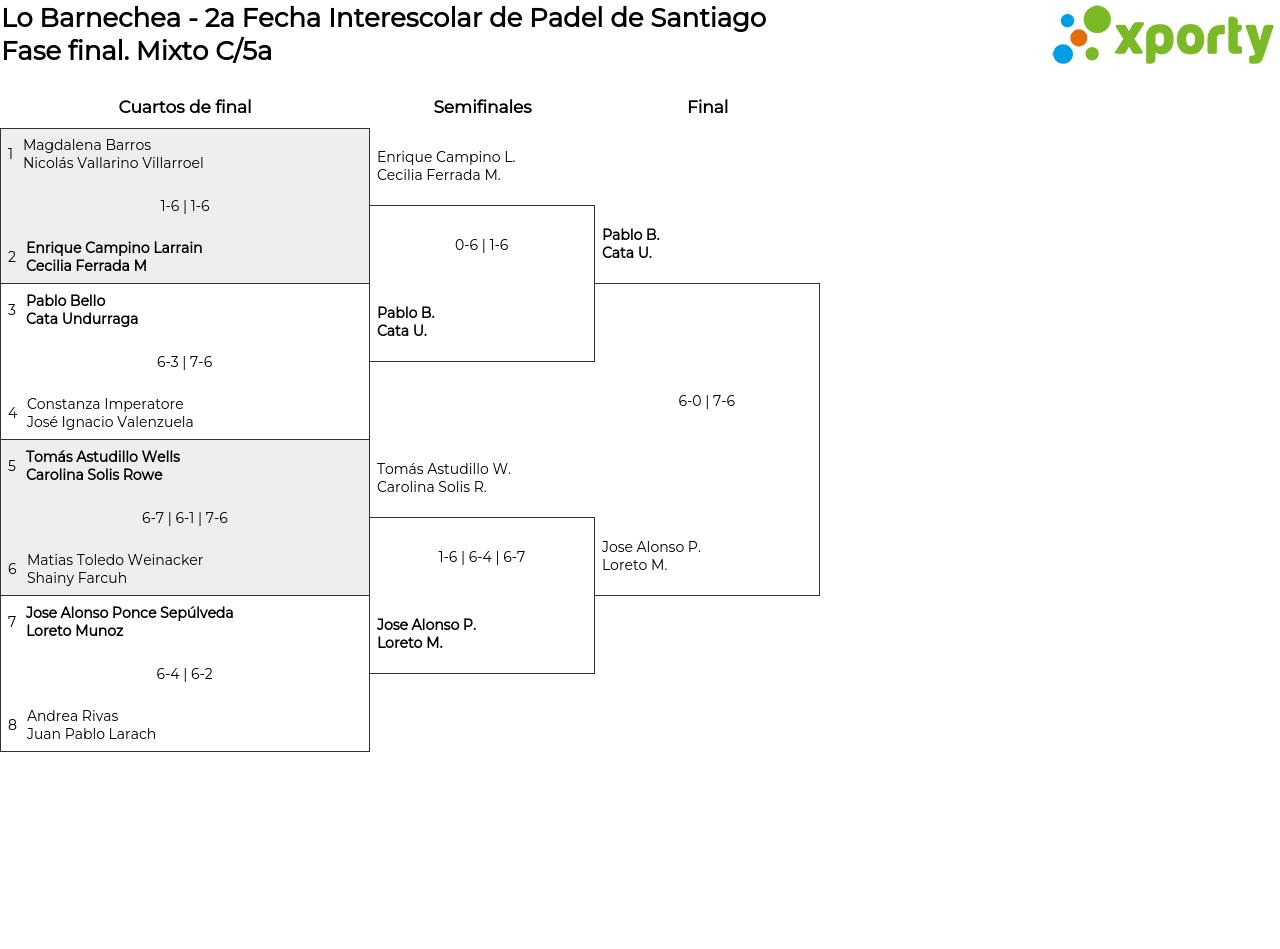
Task: Select Enrique Campino Larrain quarterfinal entry
Action: point(114,257)
